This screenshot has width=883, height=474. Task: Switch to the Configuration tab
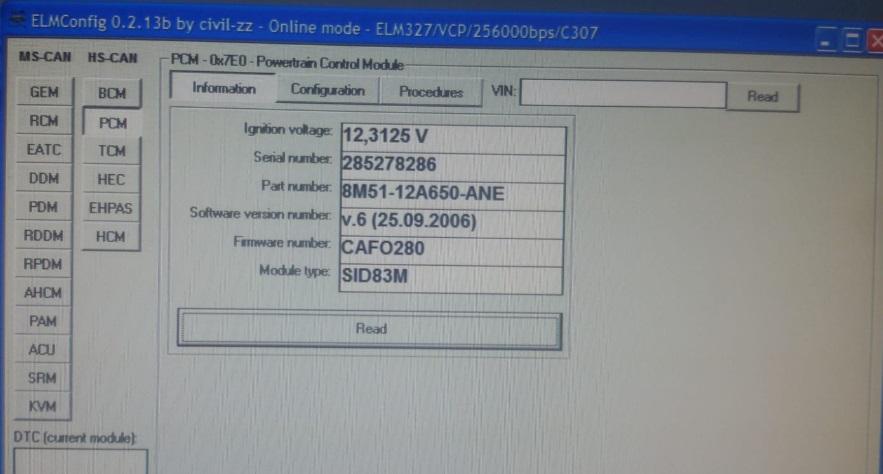click(x=328, y=90)
